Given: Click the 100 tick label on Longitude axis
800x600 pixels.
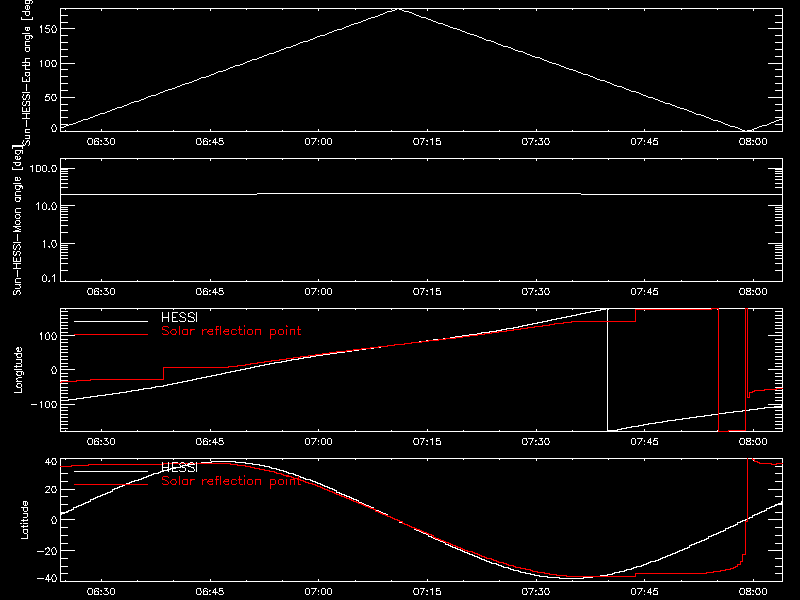Looking at the screenshot, I should [48, 336].
